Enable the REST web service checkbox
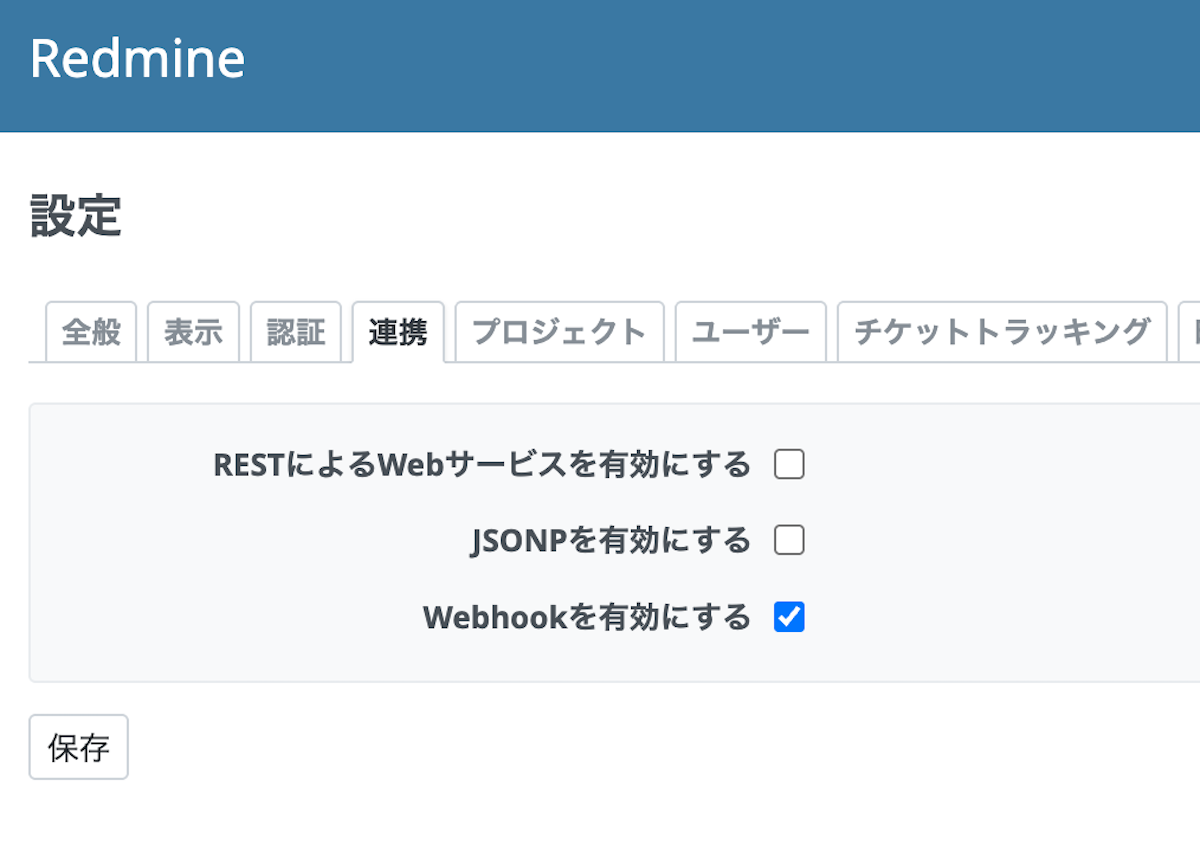 (789, 465)
